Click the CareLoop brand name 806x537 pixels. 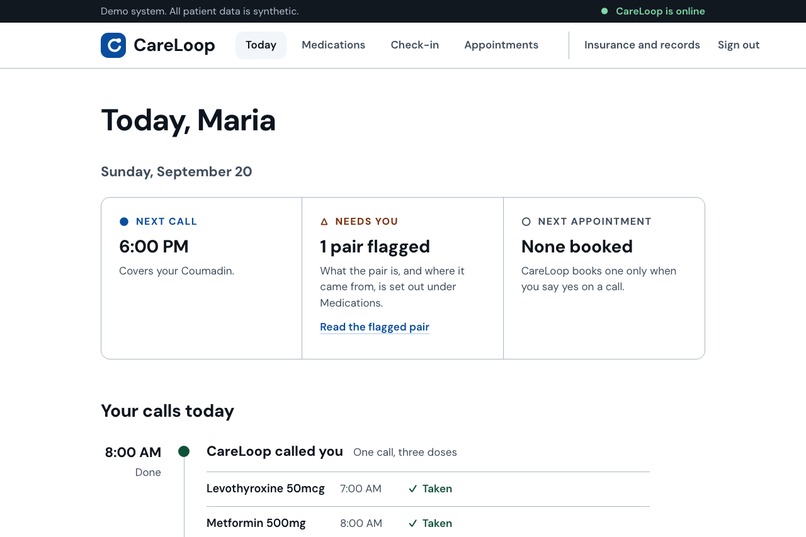pos(174,45)
